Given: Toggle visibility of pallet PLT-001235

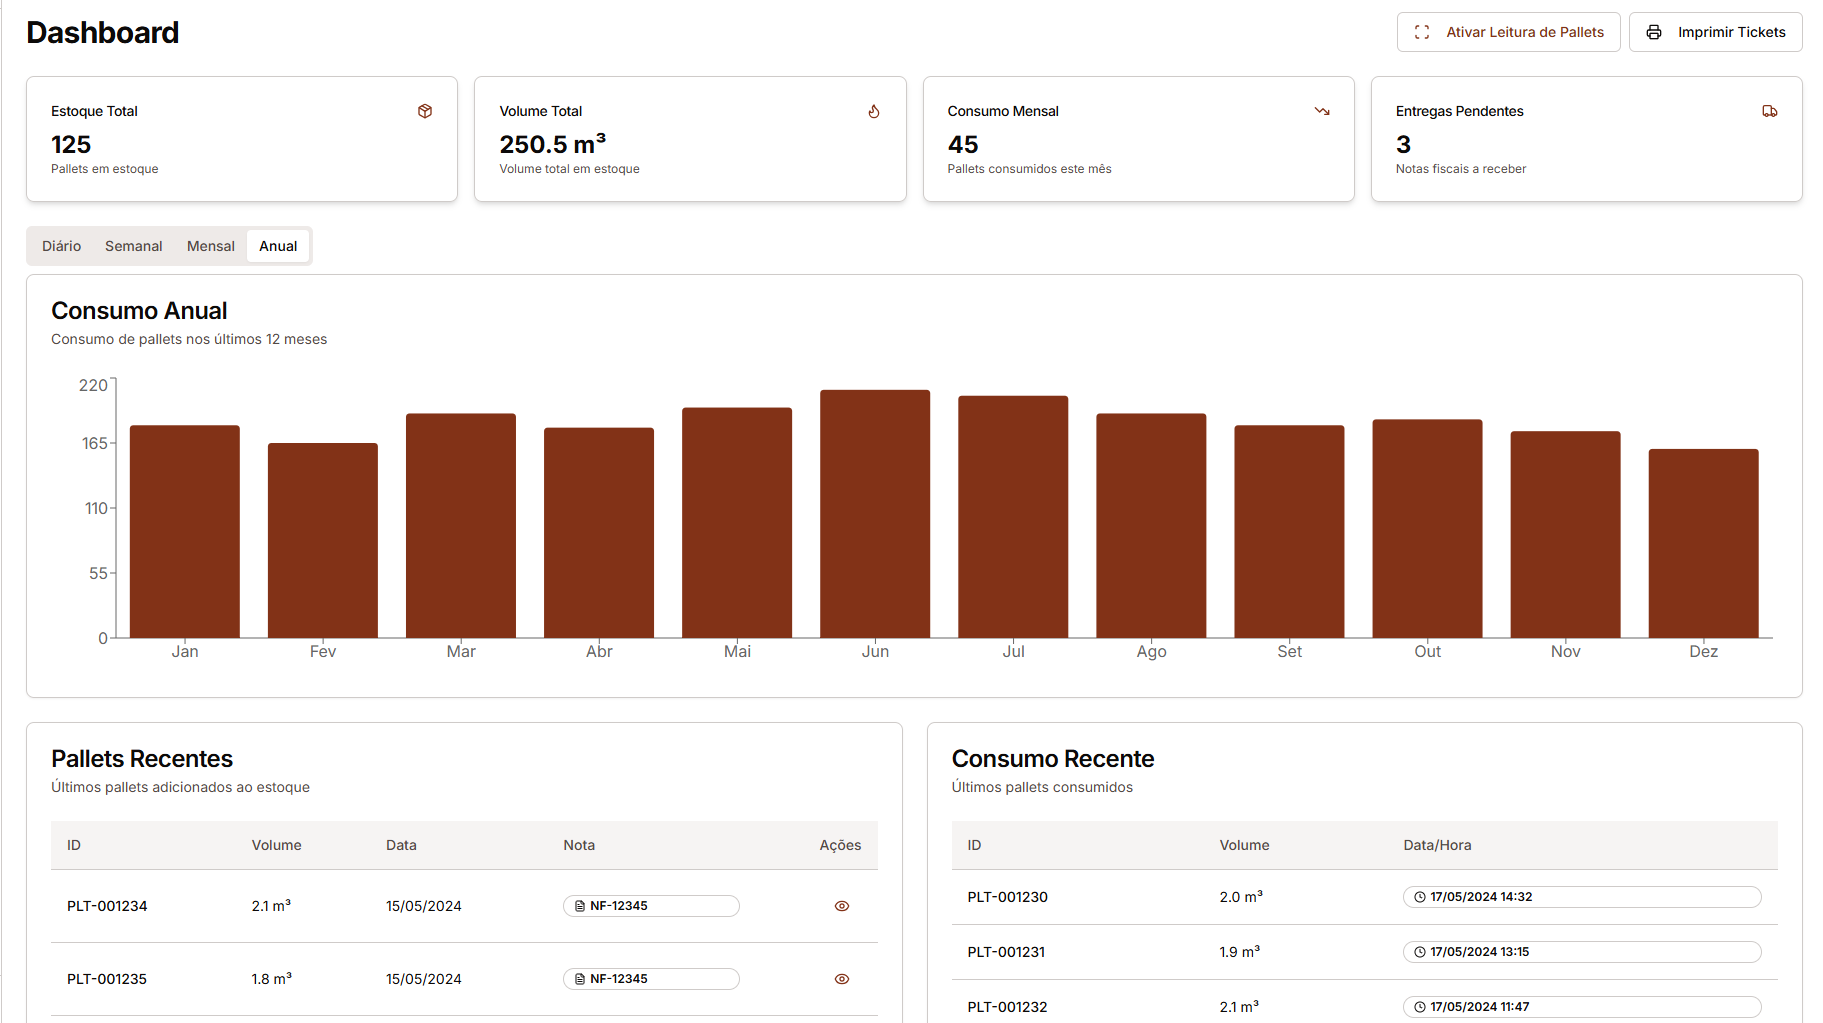Looking at the screenshot, I should click(x=841, y=979).
